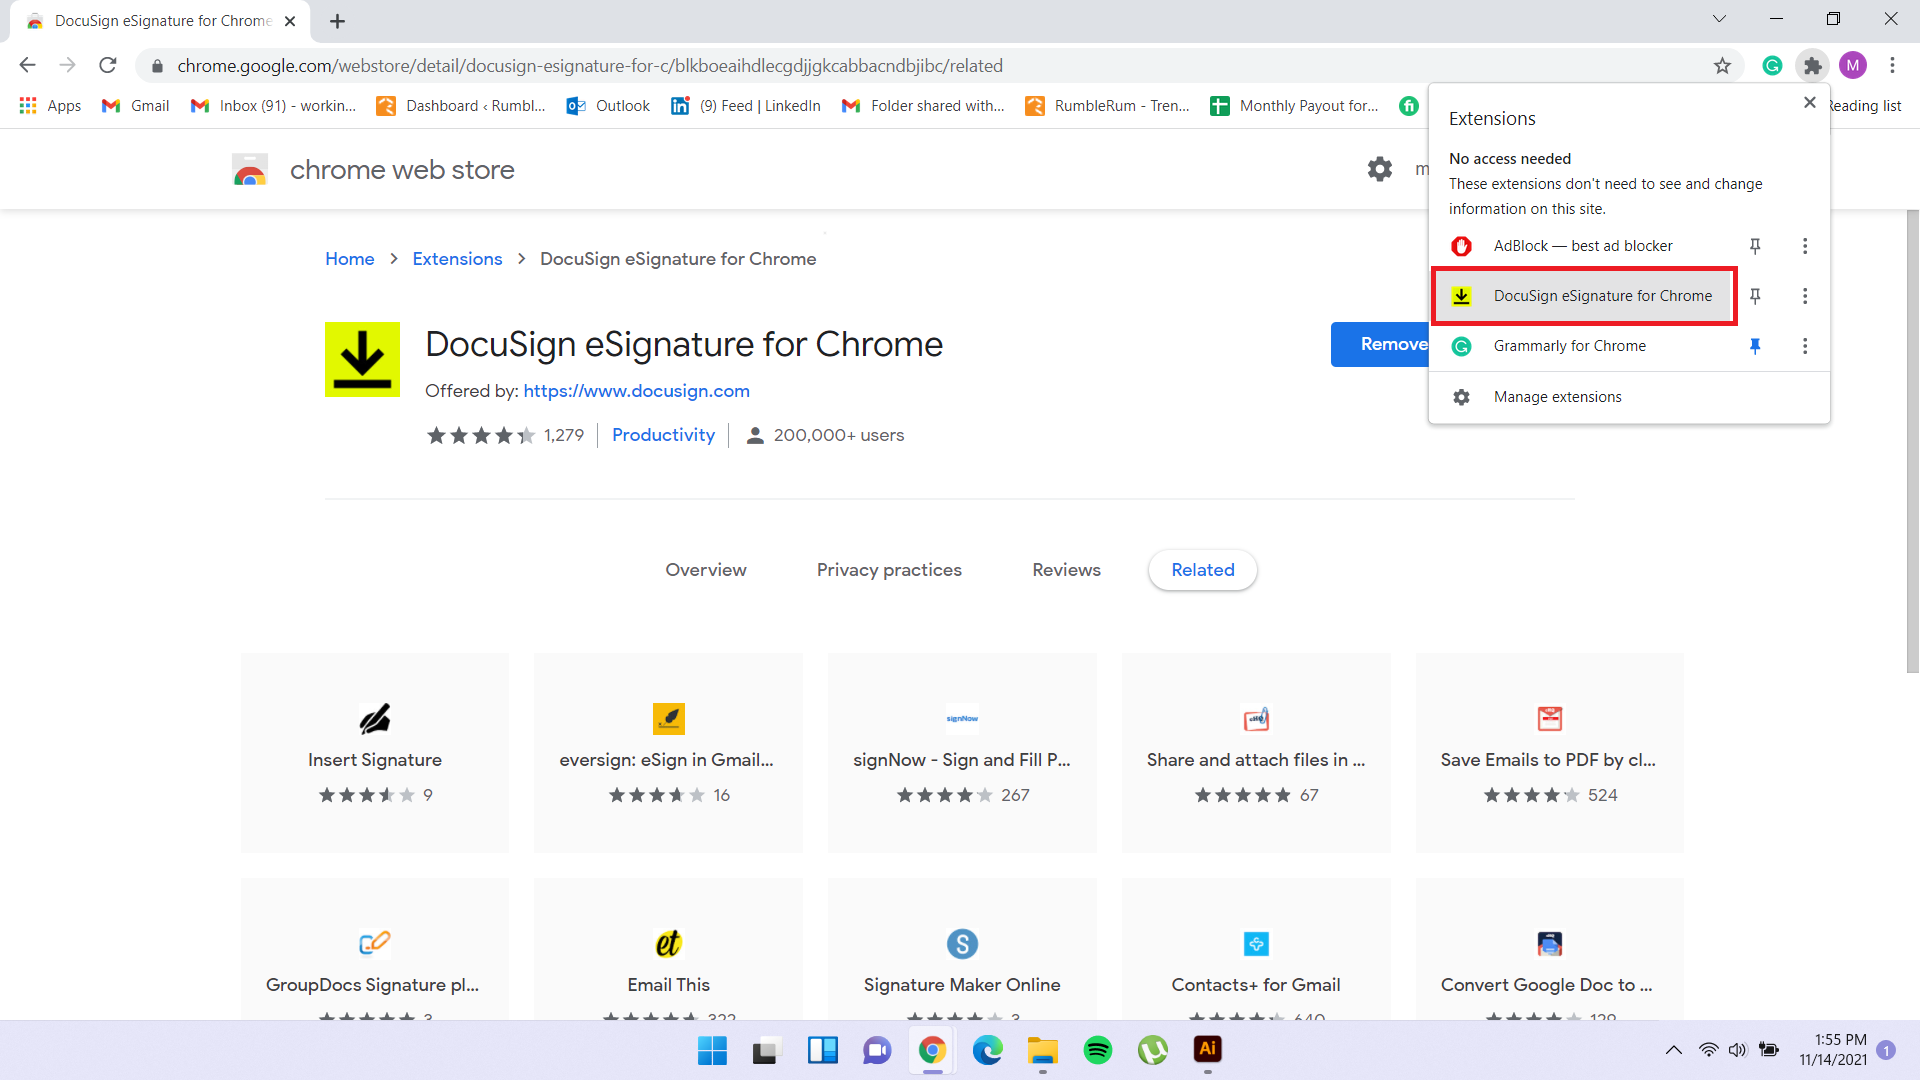Click Remove from Chrome button
This screenshot has height=1080, width=1920.
pos(1380,344)
